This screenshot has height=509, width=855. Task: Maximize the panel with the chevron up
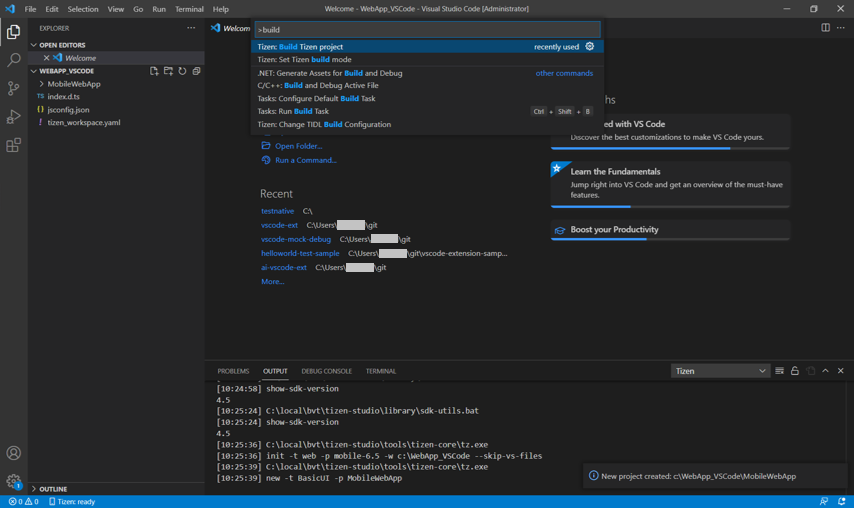click(825, 371)
